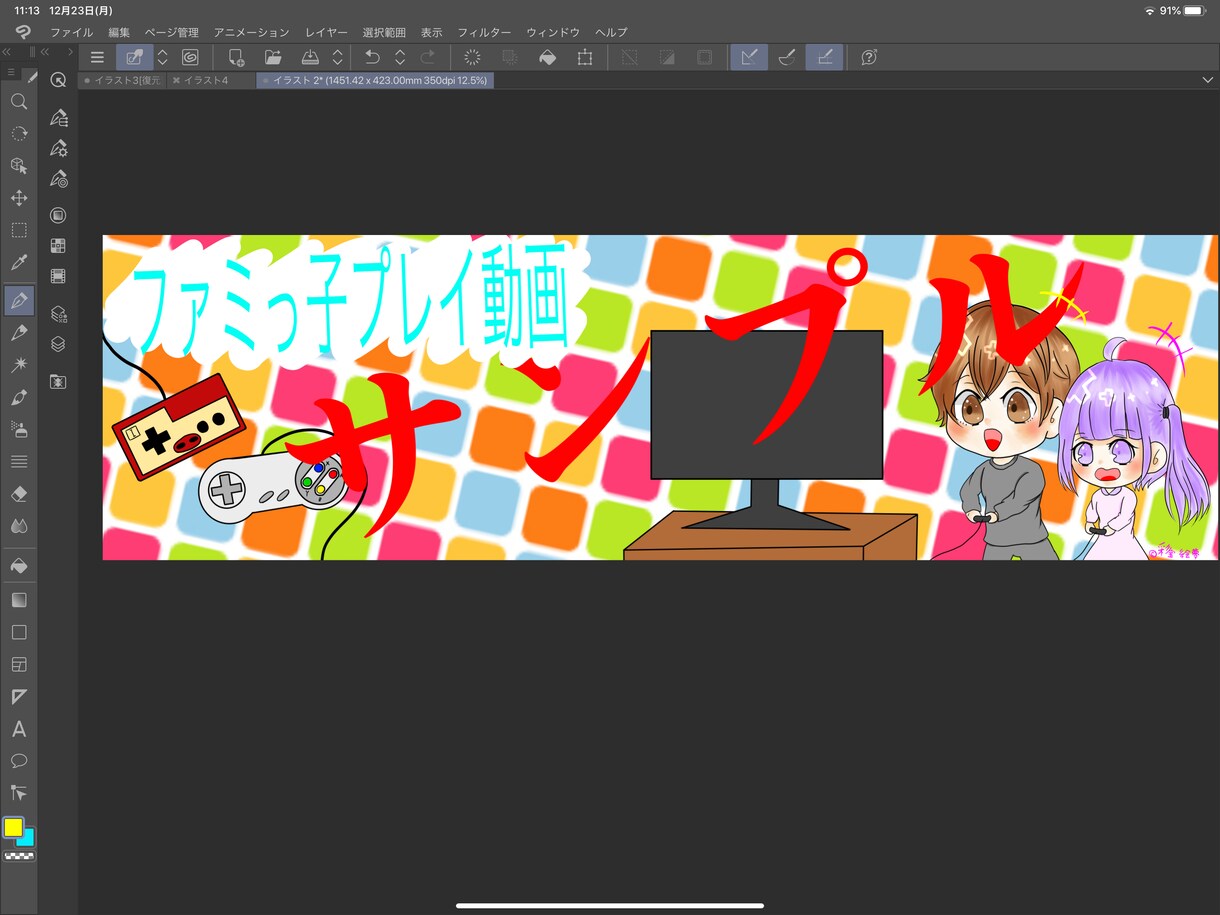This screenshot has height=915, width=1220.
Task: Select the highlighted Pen tool
Action: point(19,300)
